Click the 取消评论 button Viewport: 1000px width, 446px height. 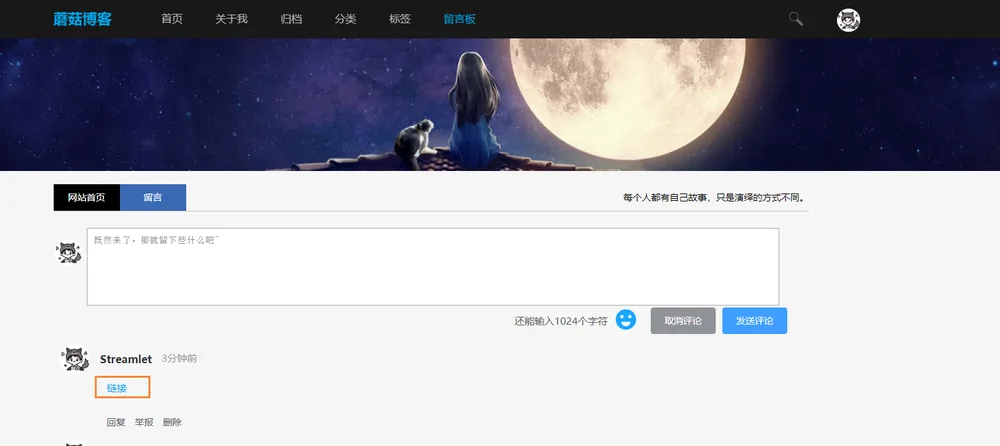tap(683, 320)
